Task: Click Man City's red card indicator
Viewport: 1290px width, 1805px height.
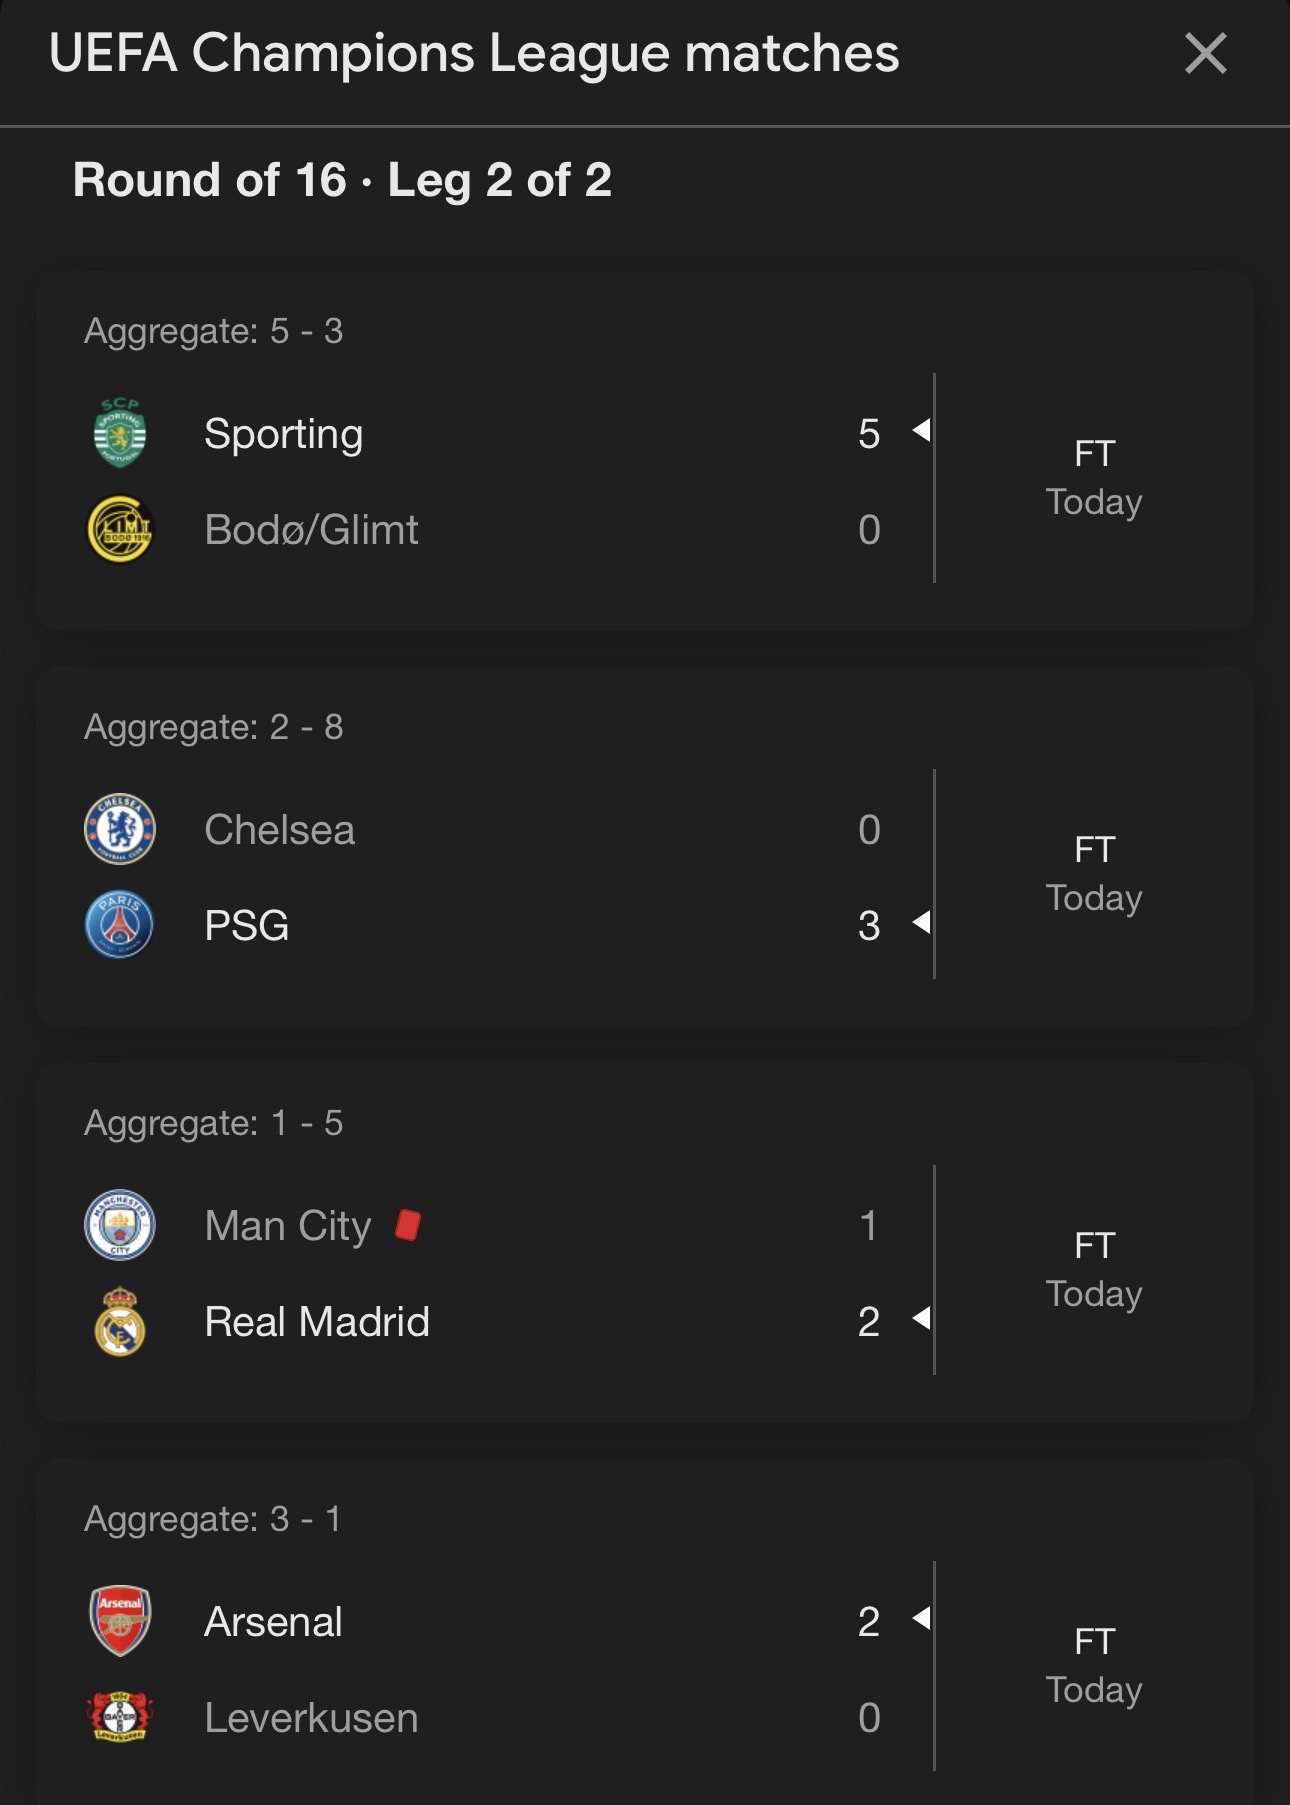Action: (408, 1225)
